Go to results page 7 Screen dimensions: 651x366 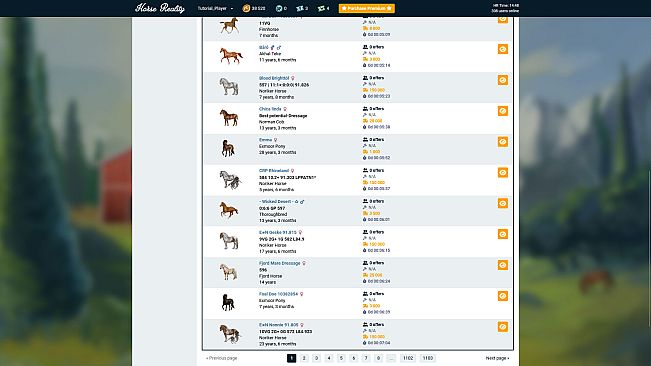click(366, 358)
